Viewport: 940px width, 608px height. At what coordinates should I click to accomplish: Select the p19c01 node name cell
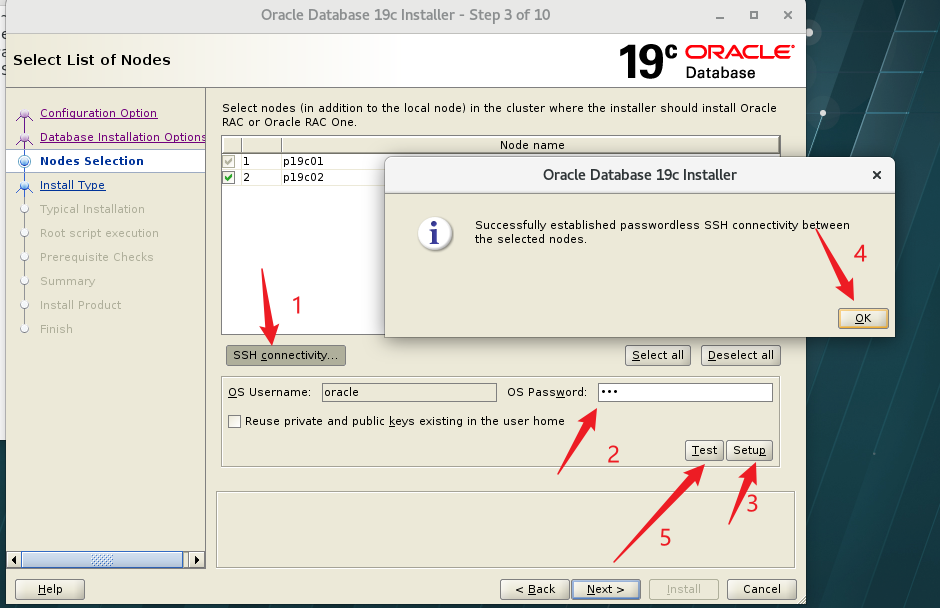click(x=333, y=161)
